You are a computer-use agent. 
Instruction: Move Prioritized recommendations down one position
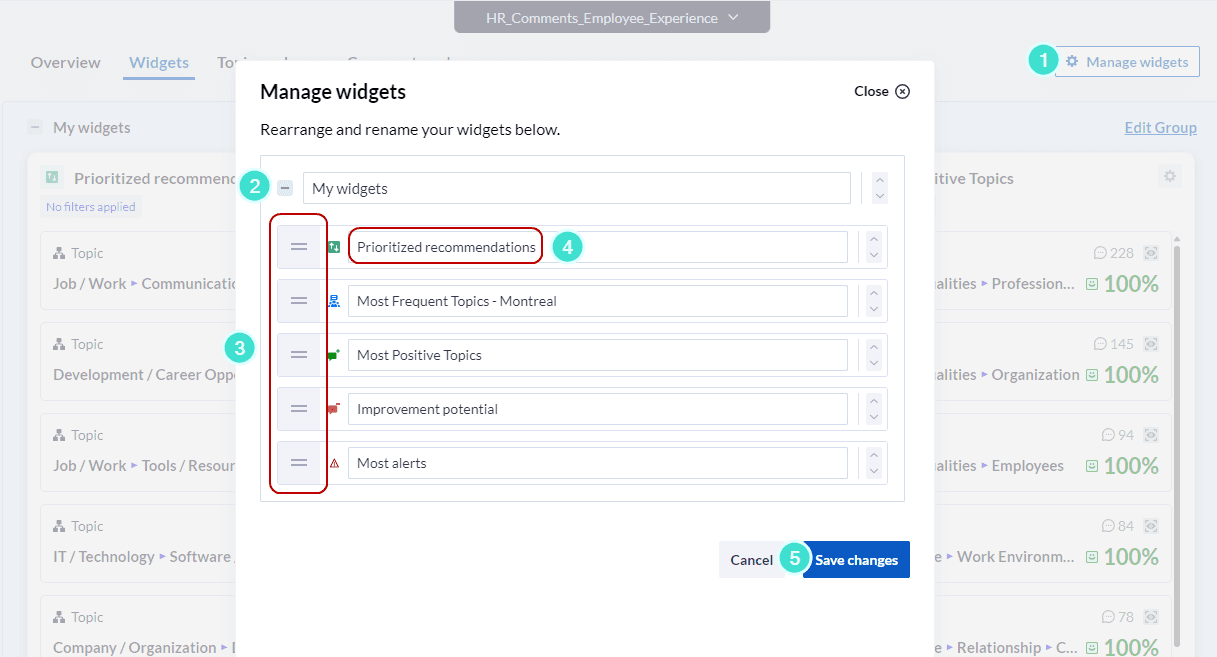pyautogui.click(x=874, y=255)
